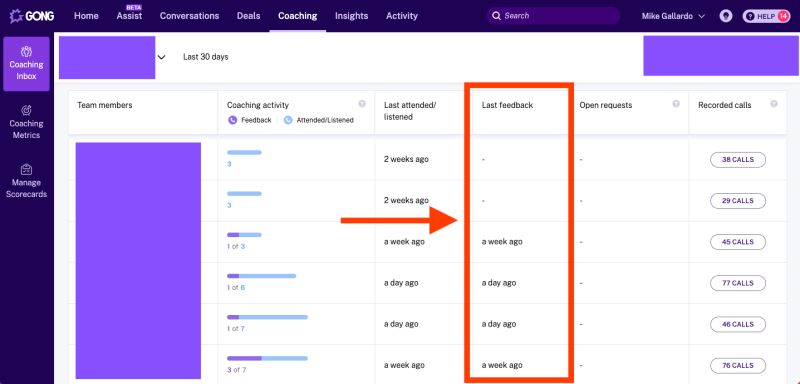Click the Gong logo
Image resolution: width=800 pixels, height=384 pixels.
pos(32,16)
